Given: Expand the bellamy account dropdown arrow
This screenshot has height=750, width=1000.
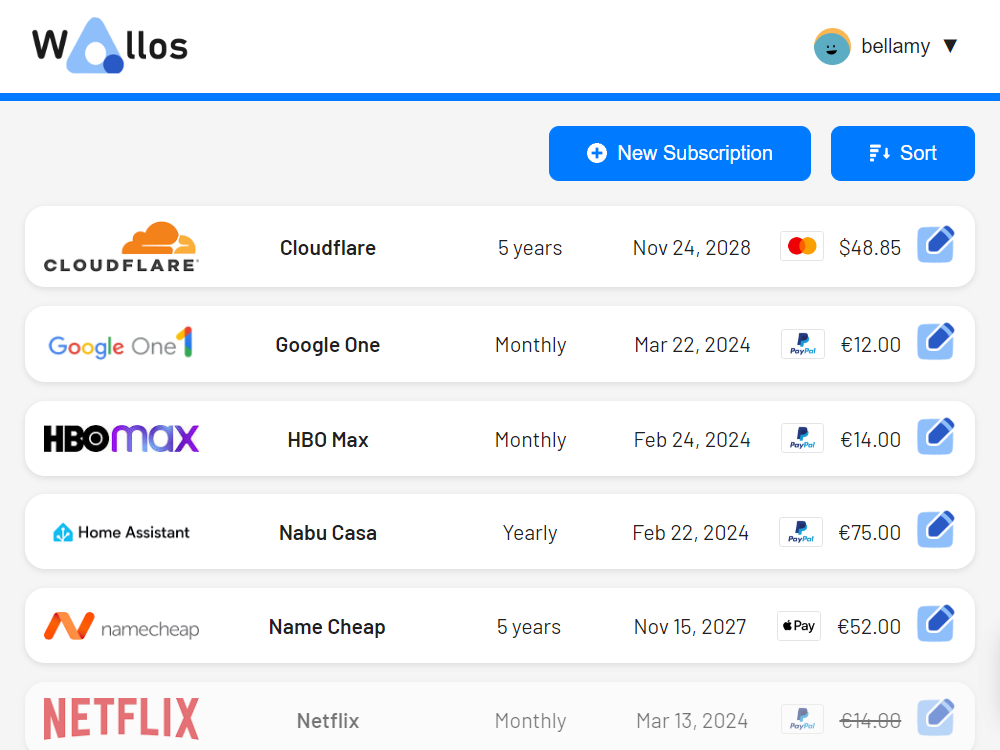Looking at the screenshot, I should (949, 46).
